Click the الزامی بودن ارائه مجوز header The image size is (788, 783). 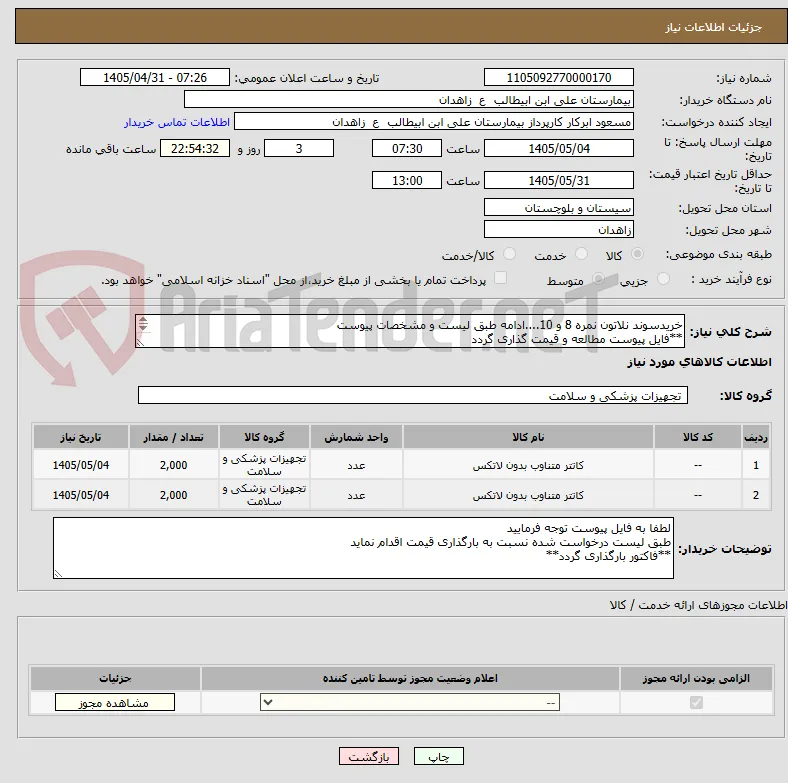click(696, 678)
